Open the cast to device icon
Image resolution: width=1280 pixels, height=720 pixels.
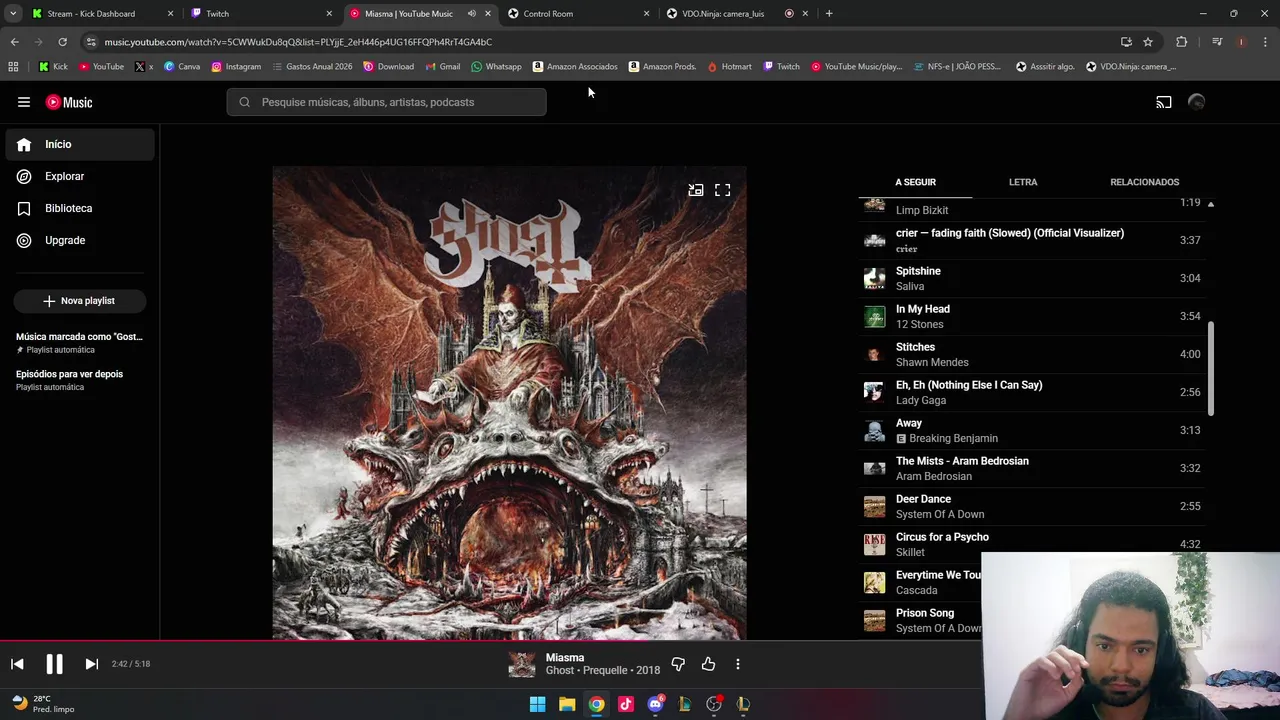(1164, 102)
